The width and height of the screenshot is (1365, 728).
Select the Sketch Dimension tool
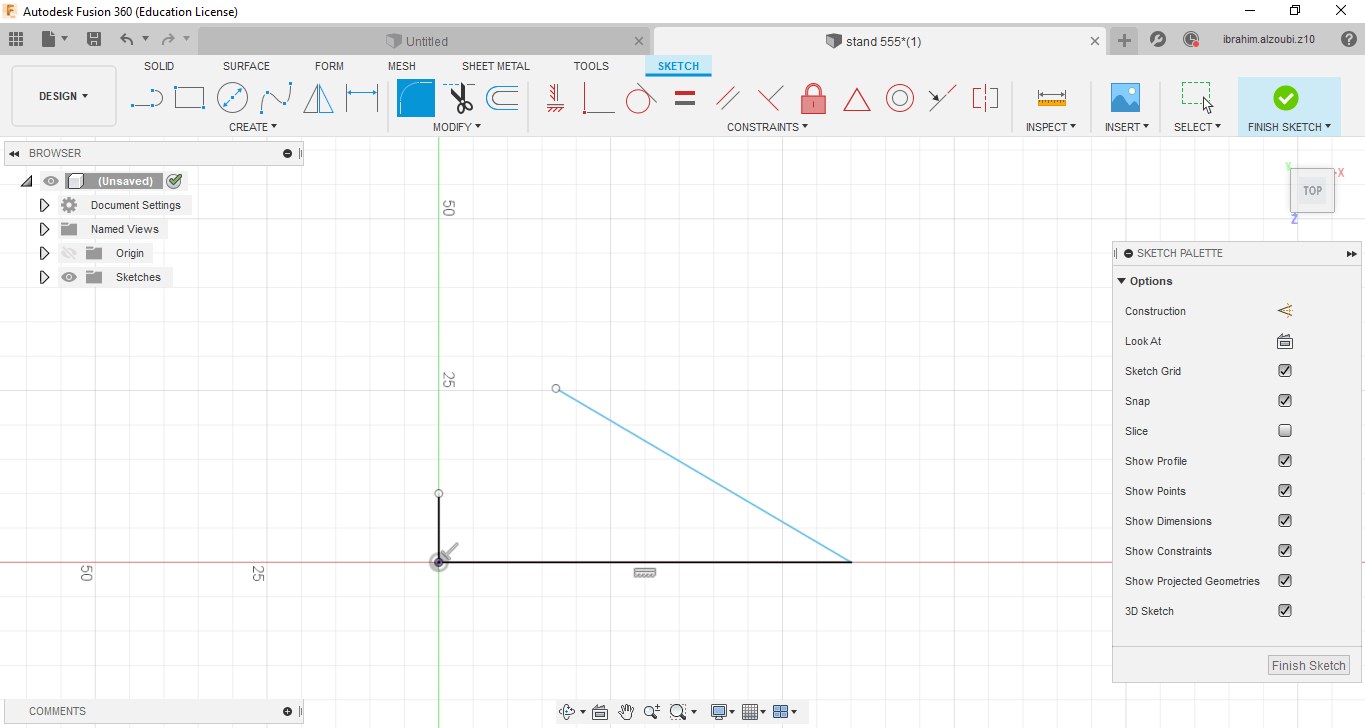click(x=362, y=98)
